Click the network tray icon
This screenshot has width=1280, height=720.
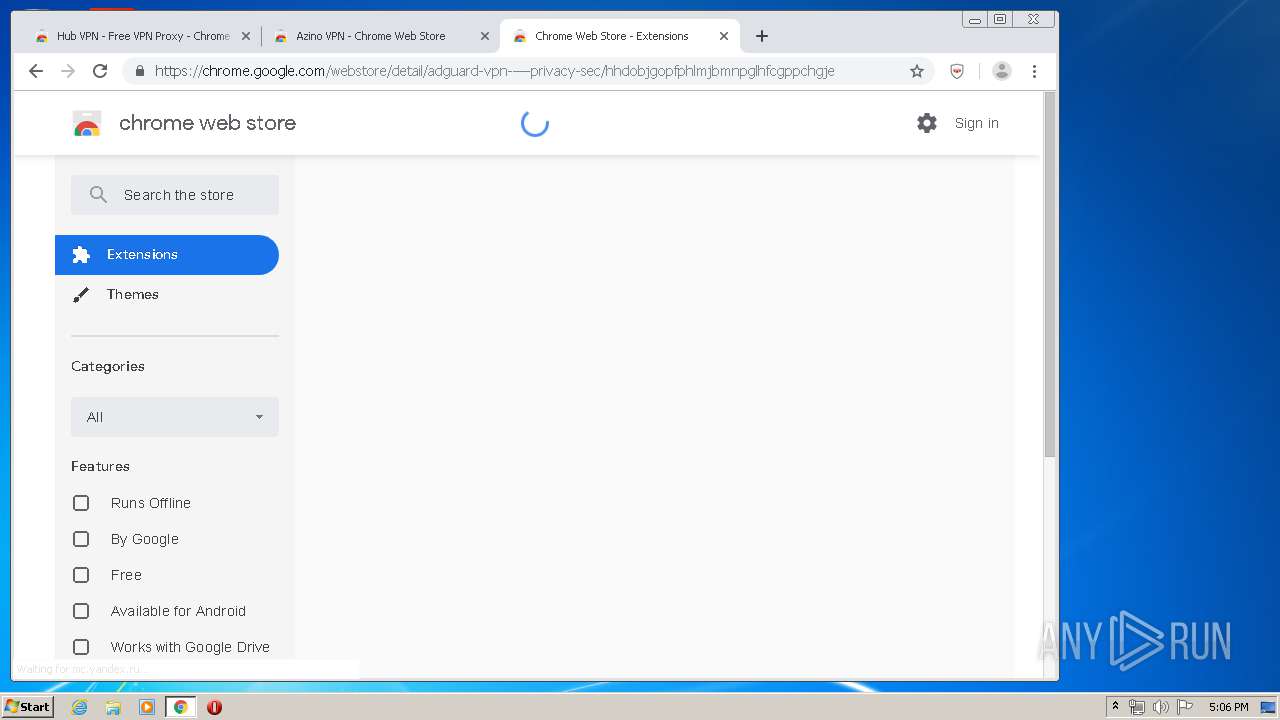[x=1137, y=707]
